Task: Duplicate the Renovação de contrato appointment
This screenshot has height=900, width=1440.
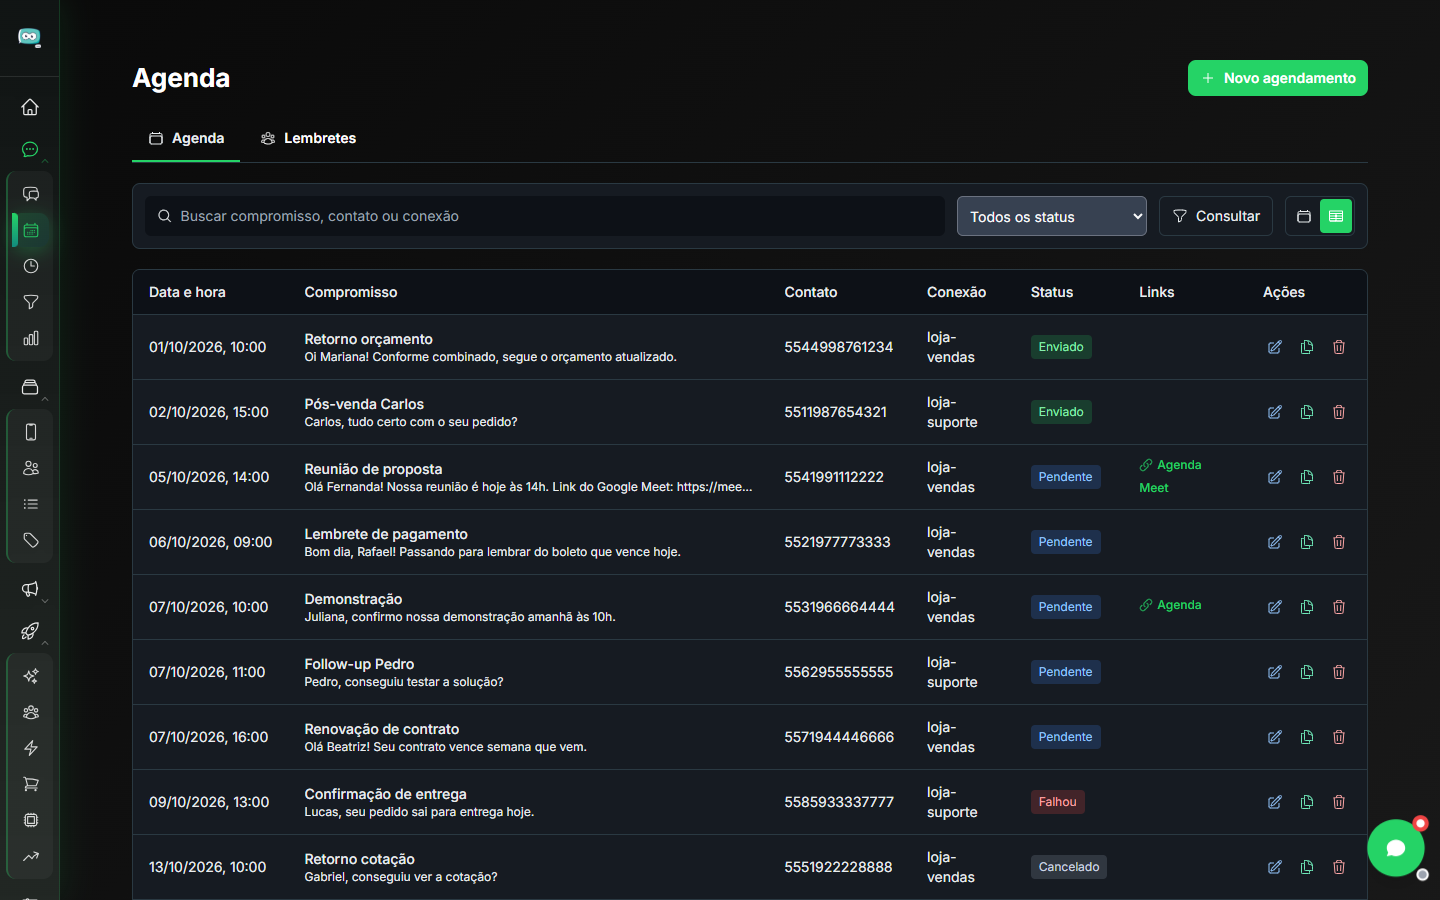Action: point(1307,737)
